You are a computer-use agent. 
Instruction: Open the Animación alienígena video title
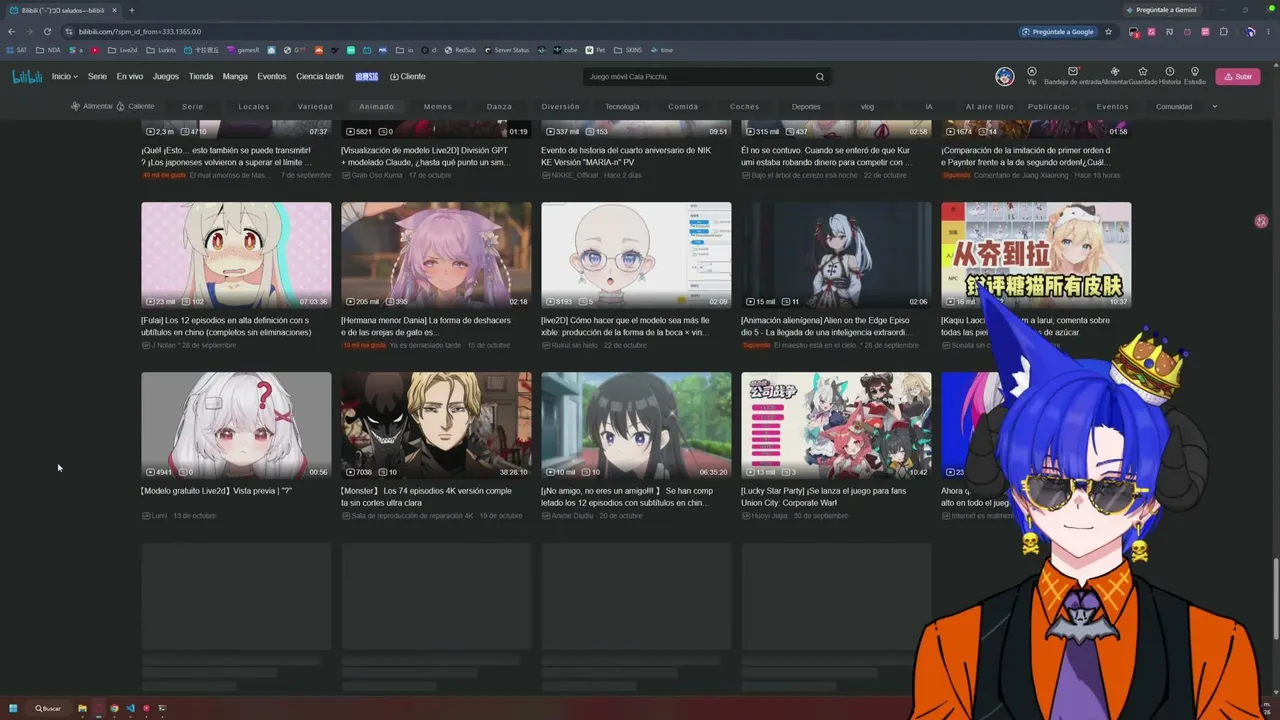tap(826, 326)
